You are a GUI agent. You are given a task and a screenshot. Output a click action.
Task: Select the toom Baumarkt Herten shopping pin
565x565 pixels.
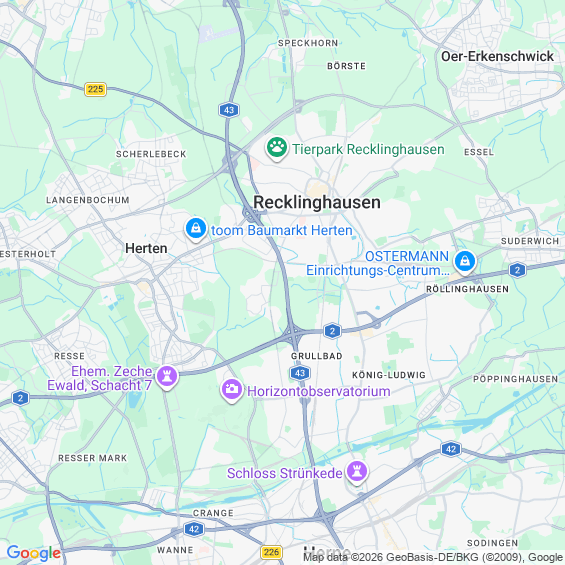(196, 229)
